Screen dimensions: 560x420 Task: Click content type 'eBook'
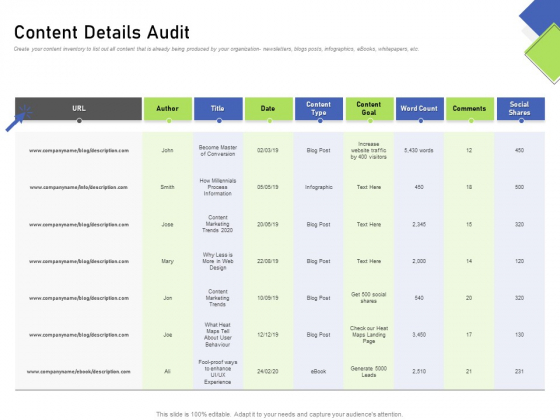tap(318, 372)
